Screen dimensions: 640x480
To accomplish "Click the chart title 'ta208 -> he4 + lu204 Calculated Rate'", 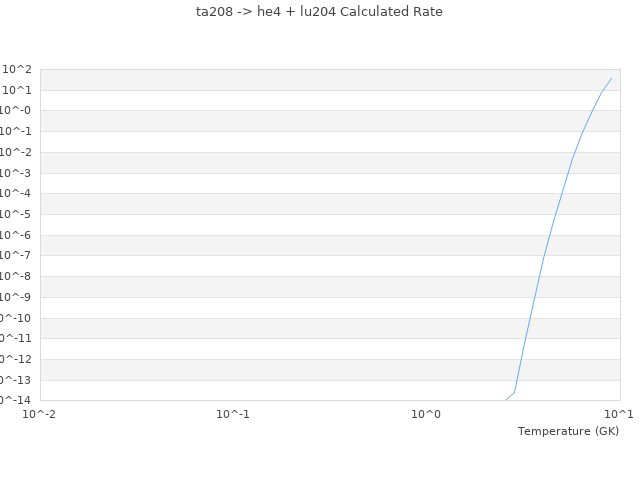I will (x=319, y=12).
